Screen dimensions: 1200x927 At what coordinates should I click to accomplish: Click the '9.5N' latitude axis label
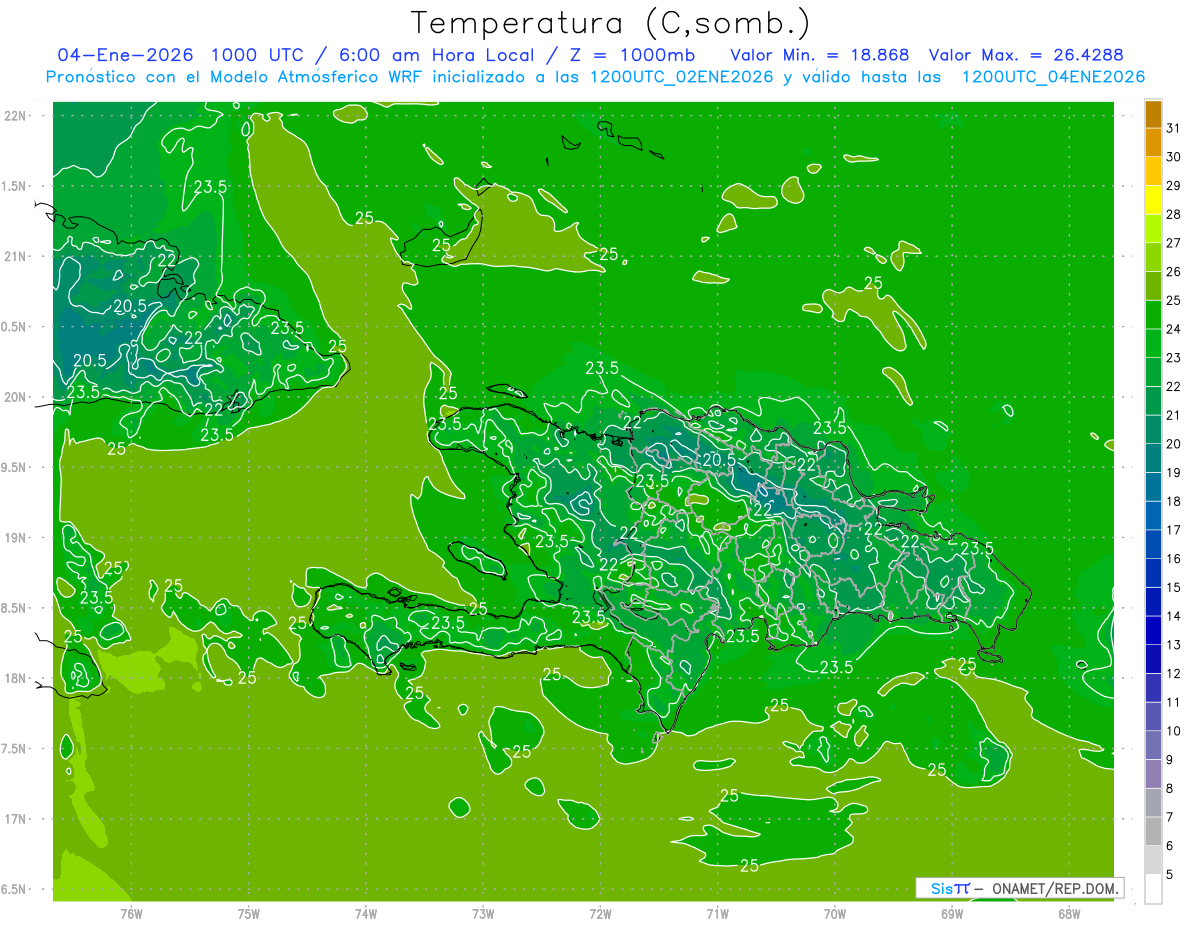pos(15,467)
